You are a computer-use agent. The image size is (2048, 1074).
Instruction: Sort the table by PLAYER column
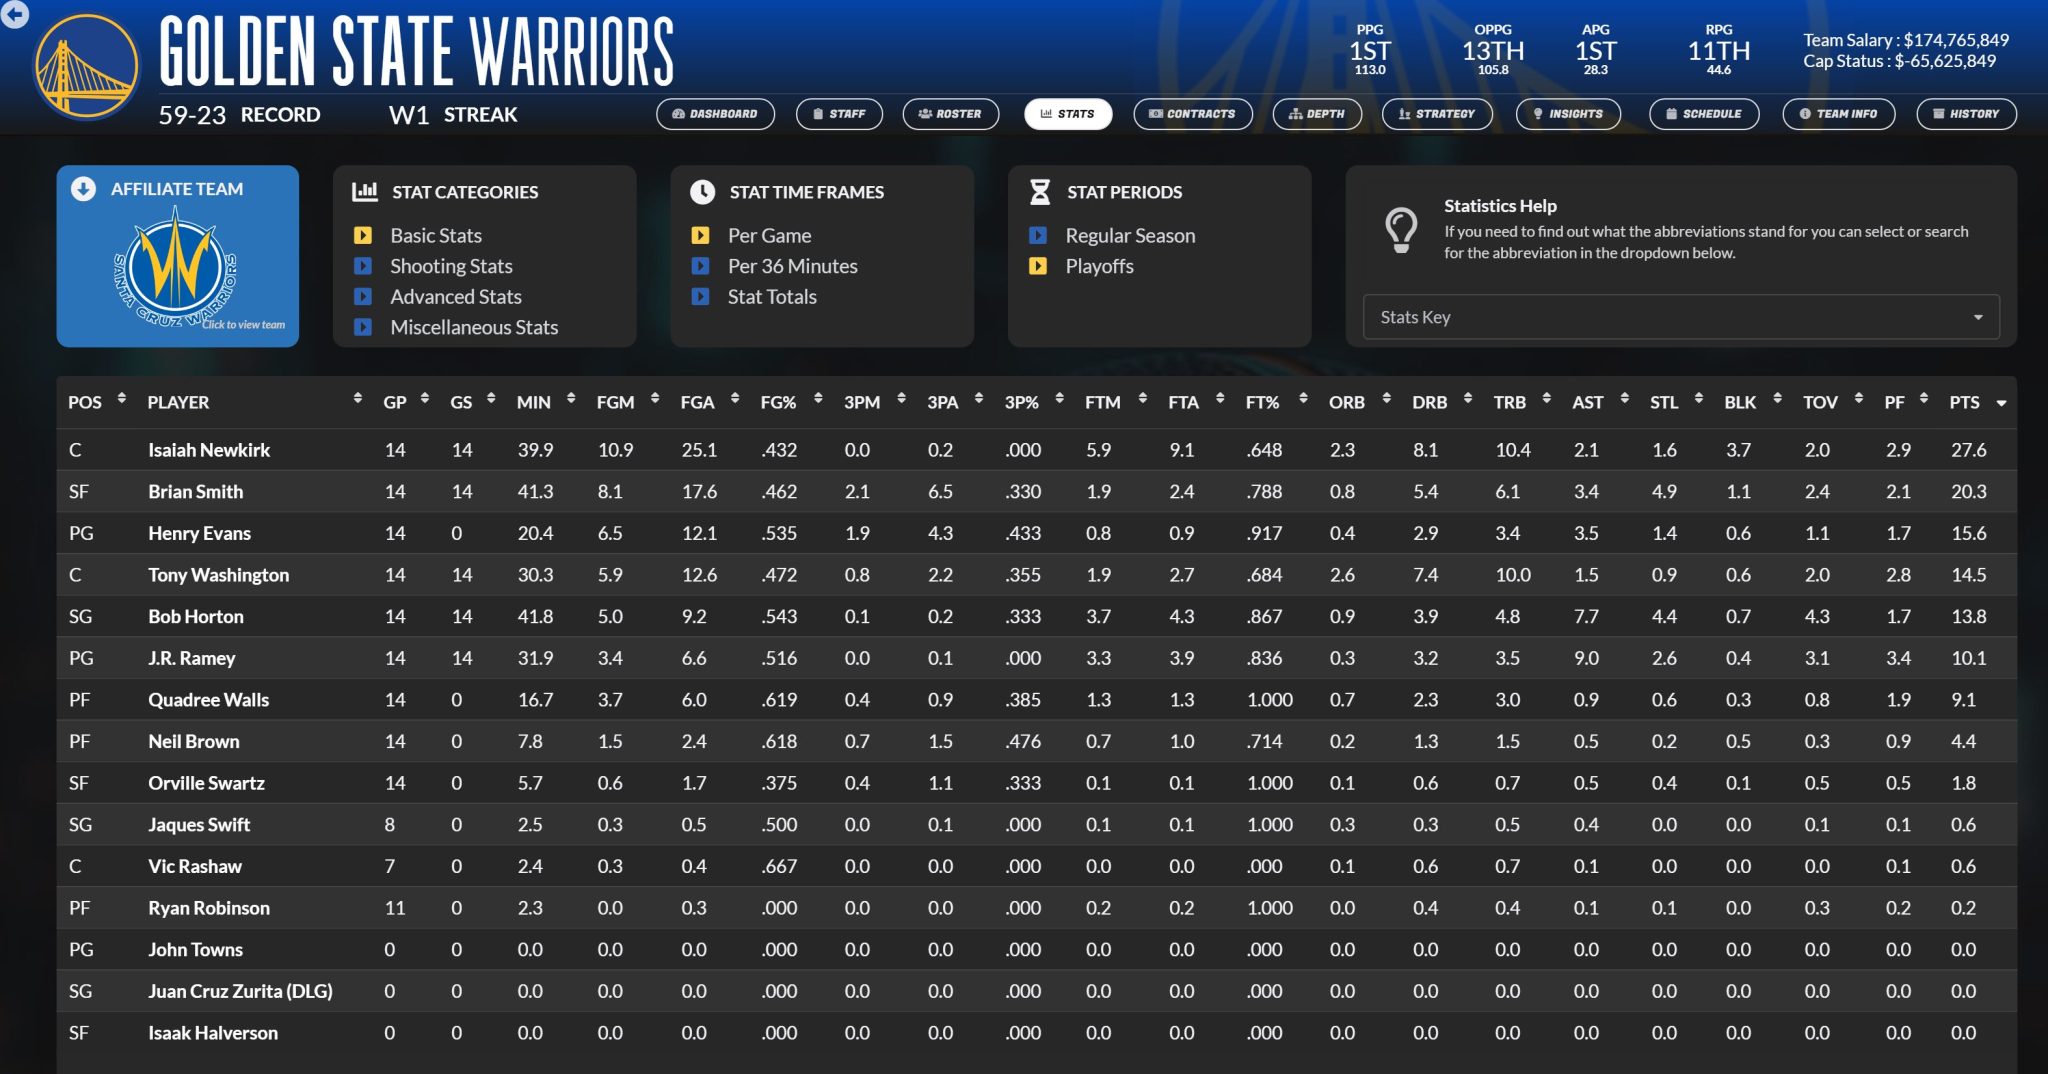pos(179,402)
